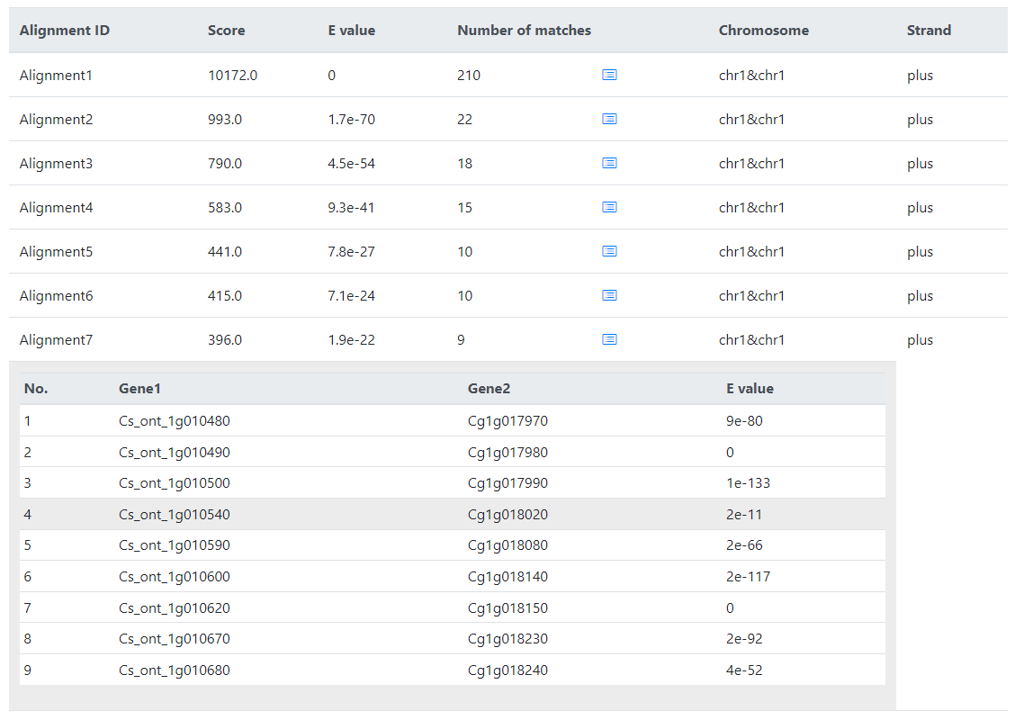1015x720 pixels.
Task: Collapse match list icon for Alignment7
Action: pos(609,339)
